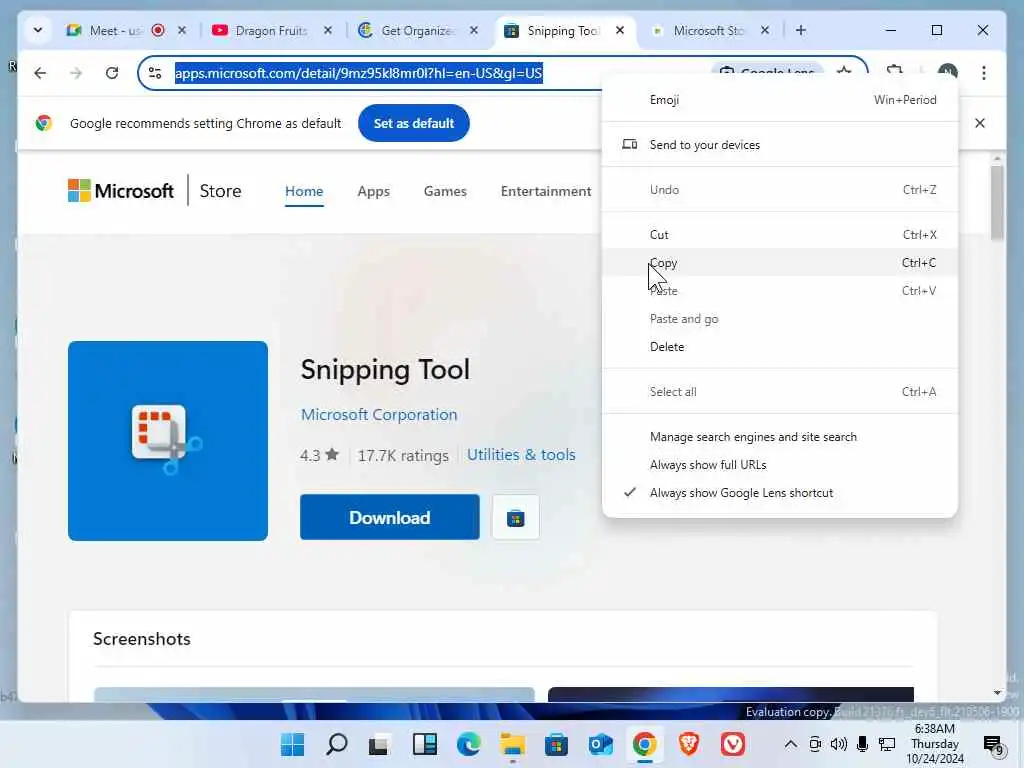Dismiss the Chrome default browser banner
Screen dimensions: 1024x768
[980, 123]
